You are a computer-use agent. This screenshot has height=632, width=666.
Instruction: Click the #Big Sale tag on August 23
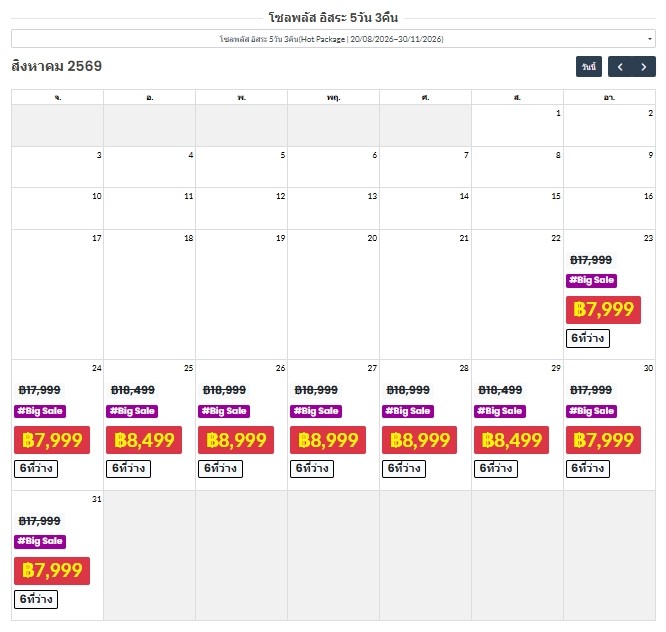click(x=591, y=281)
